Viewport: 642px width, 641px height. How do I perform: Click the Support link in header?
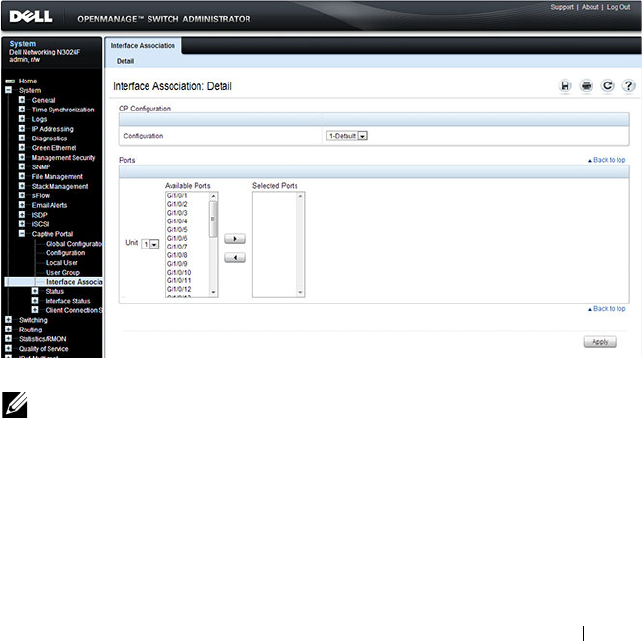pyautogui.click(x=562, y=7)
